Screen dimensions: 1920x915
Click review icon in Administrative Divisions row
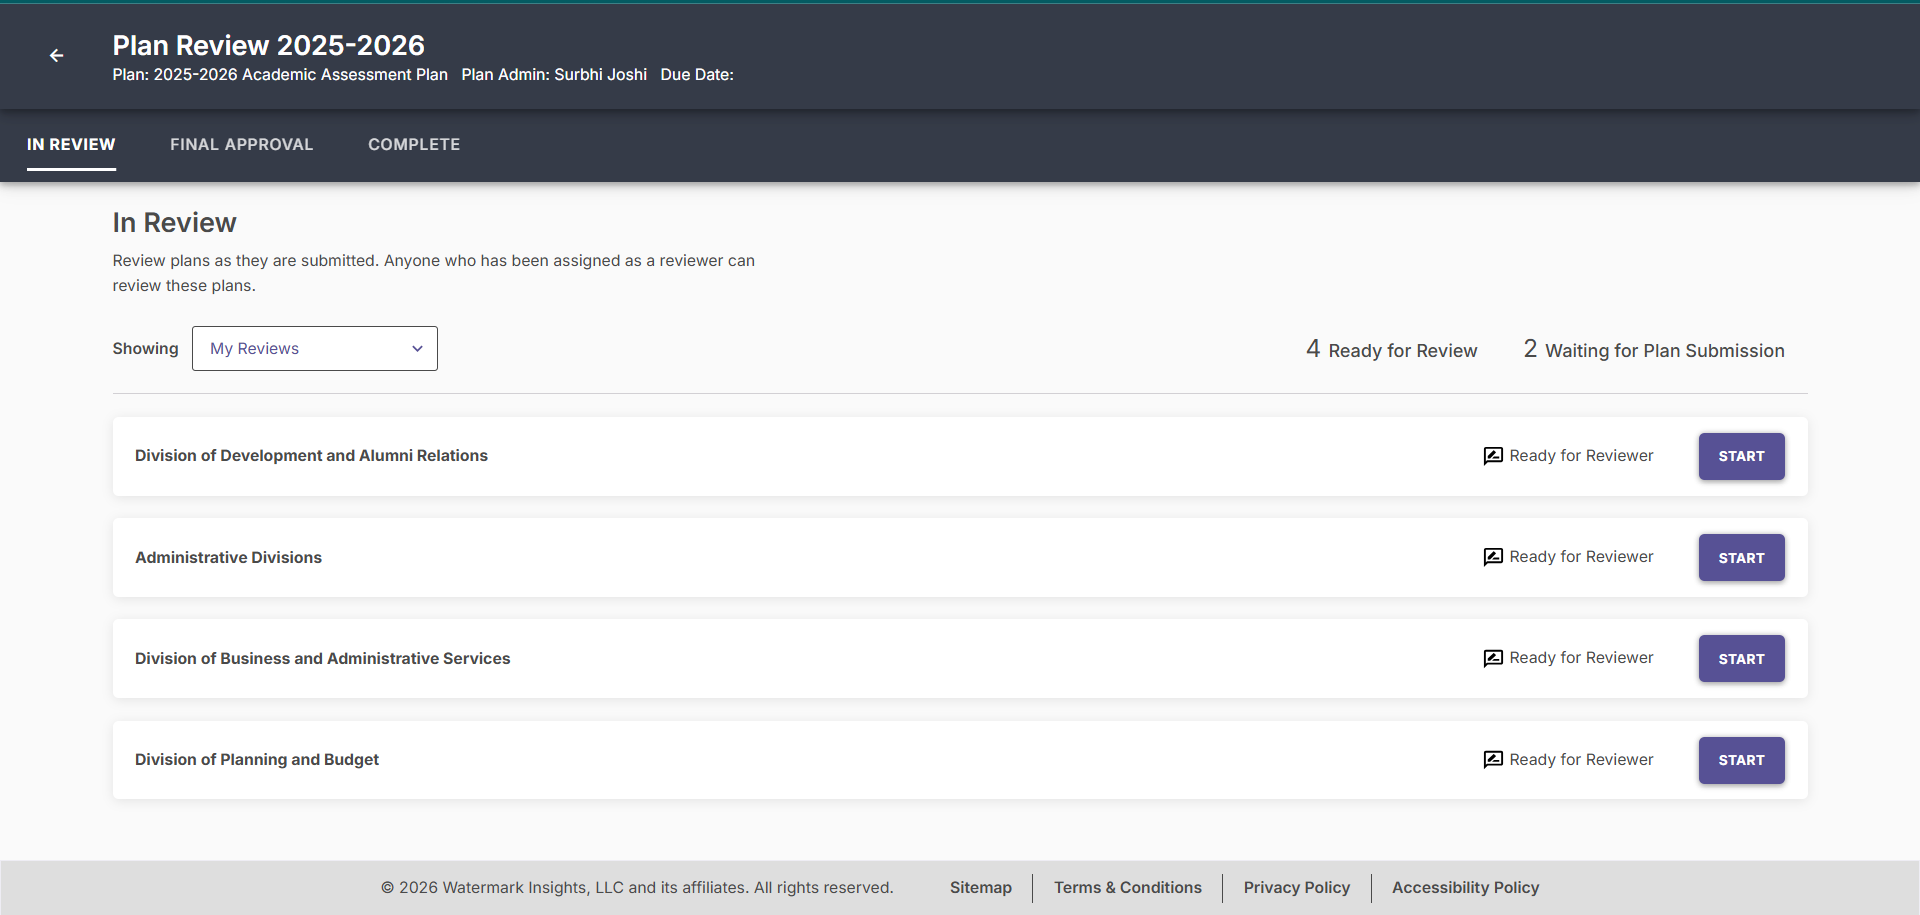point(1493,557)
